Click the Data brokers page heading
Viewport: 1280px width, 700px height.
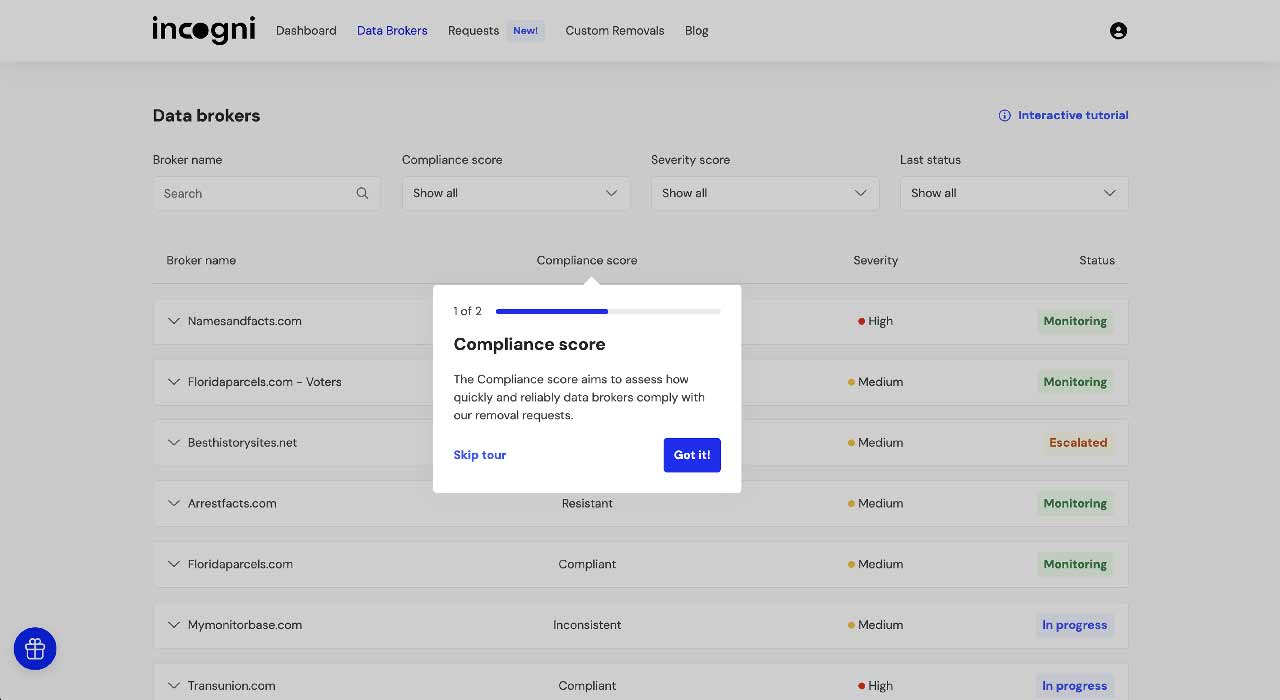(x=206, y=115)
